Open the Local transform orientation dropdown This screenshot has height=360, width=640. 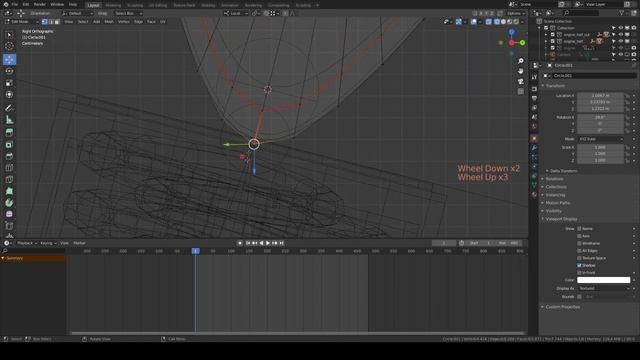point(236,13)
